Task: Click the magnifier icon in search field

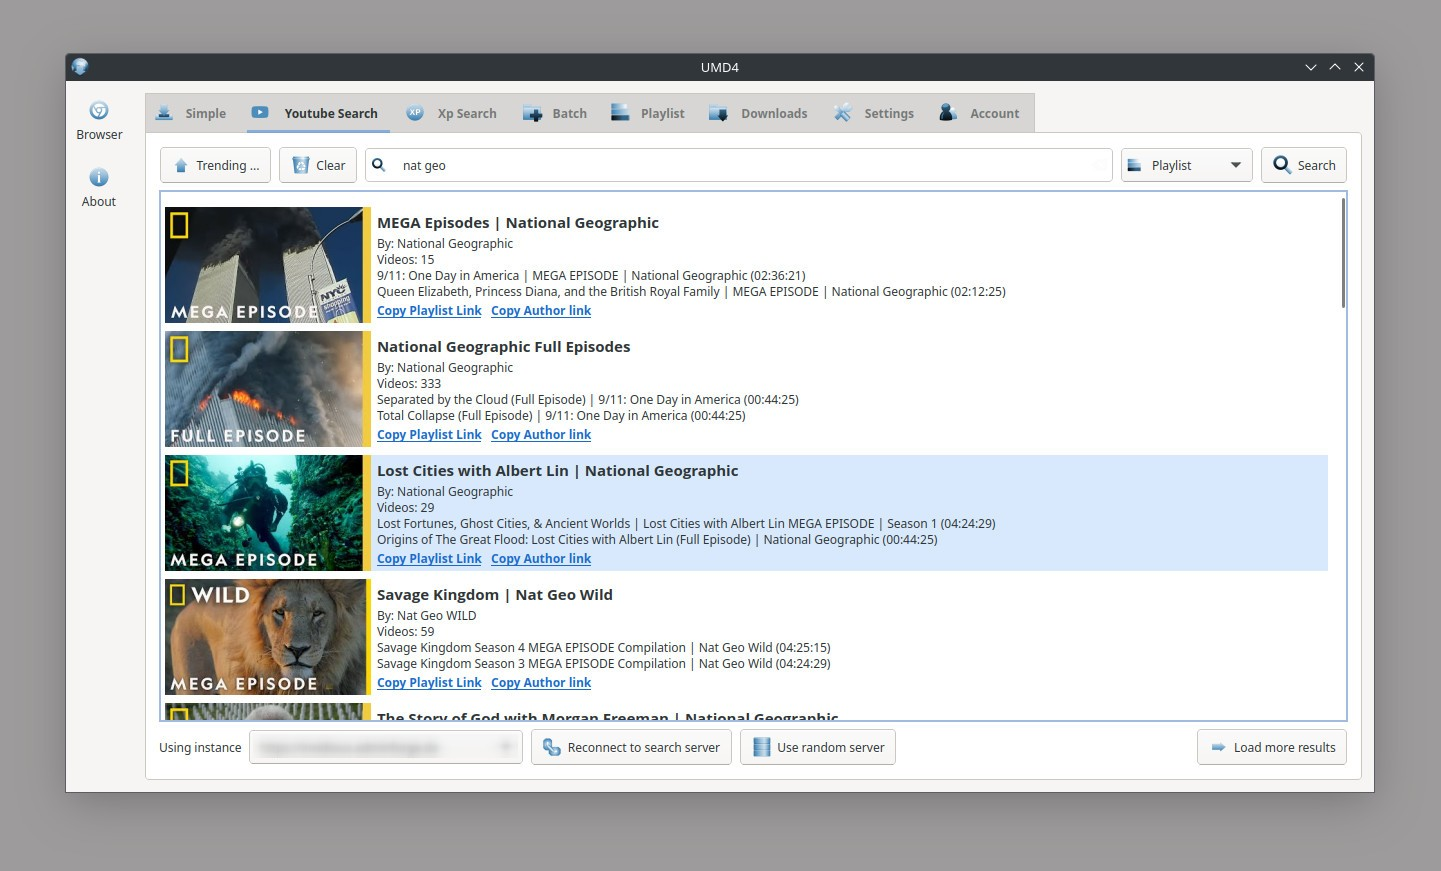Action: tap(379, 165)
